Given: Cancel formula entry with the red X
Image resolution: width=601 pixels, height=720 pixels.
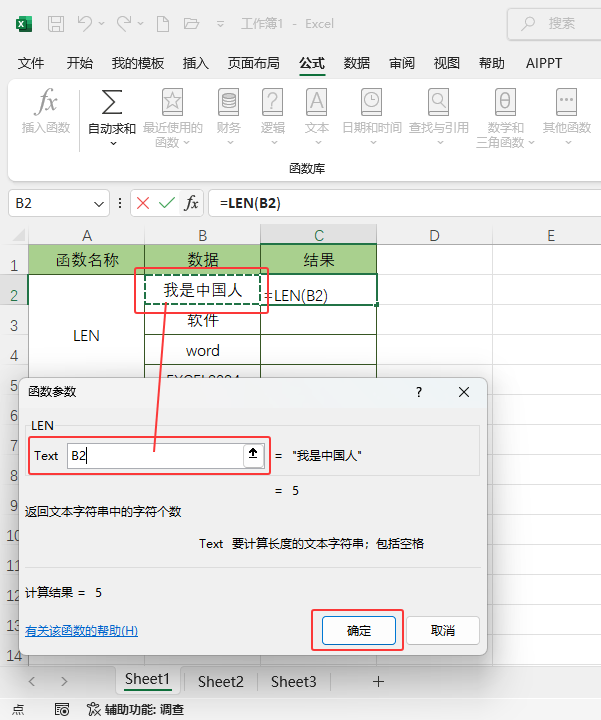Looking at the screenshot, I should [x=143, y=203].
